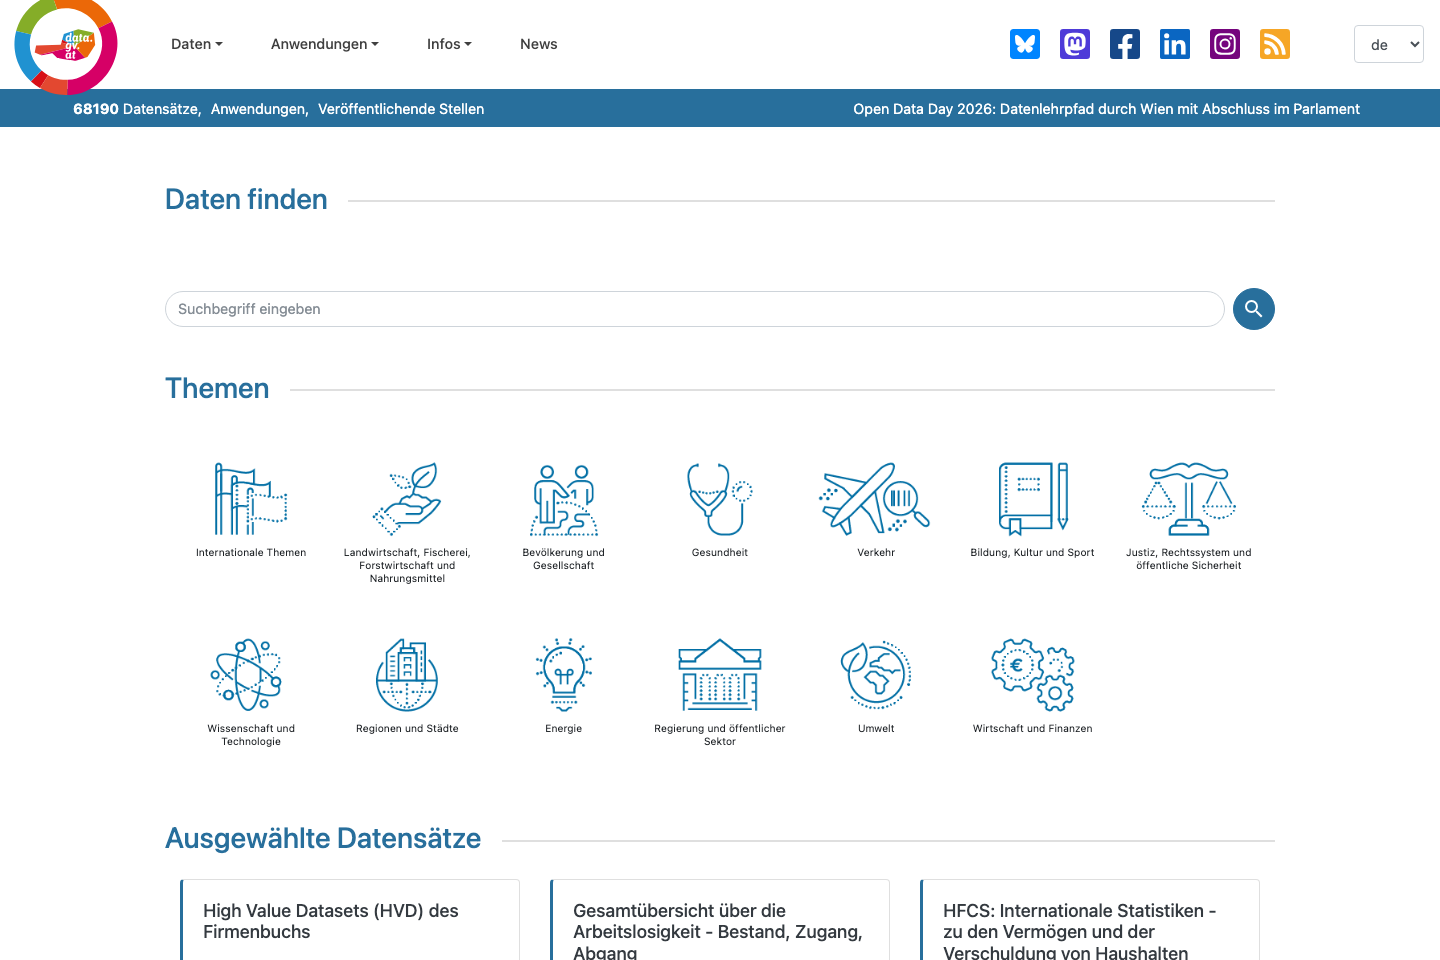Click the data.gv.at logo
Image resolution: width=1440 pixels, height=960 pixels.
click(65, 46)
